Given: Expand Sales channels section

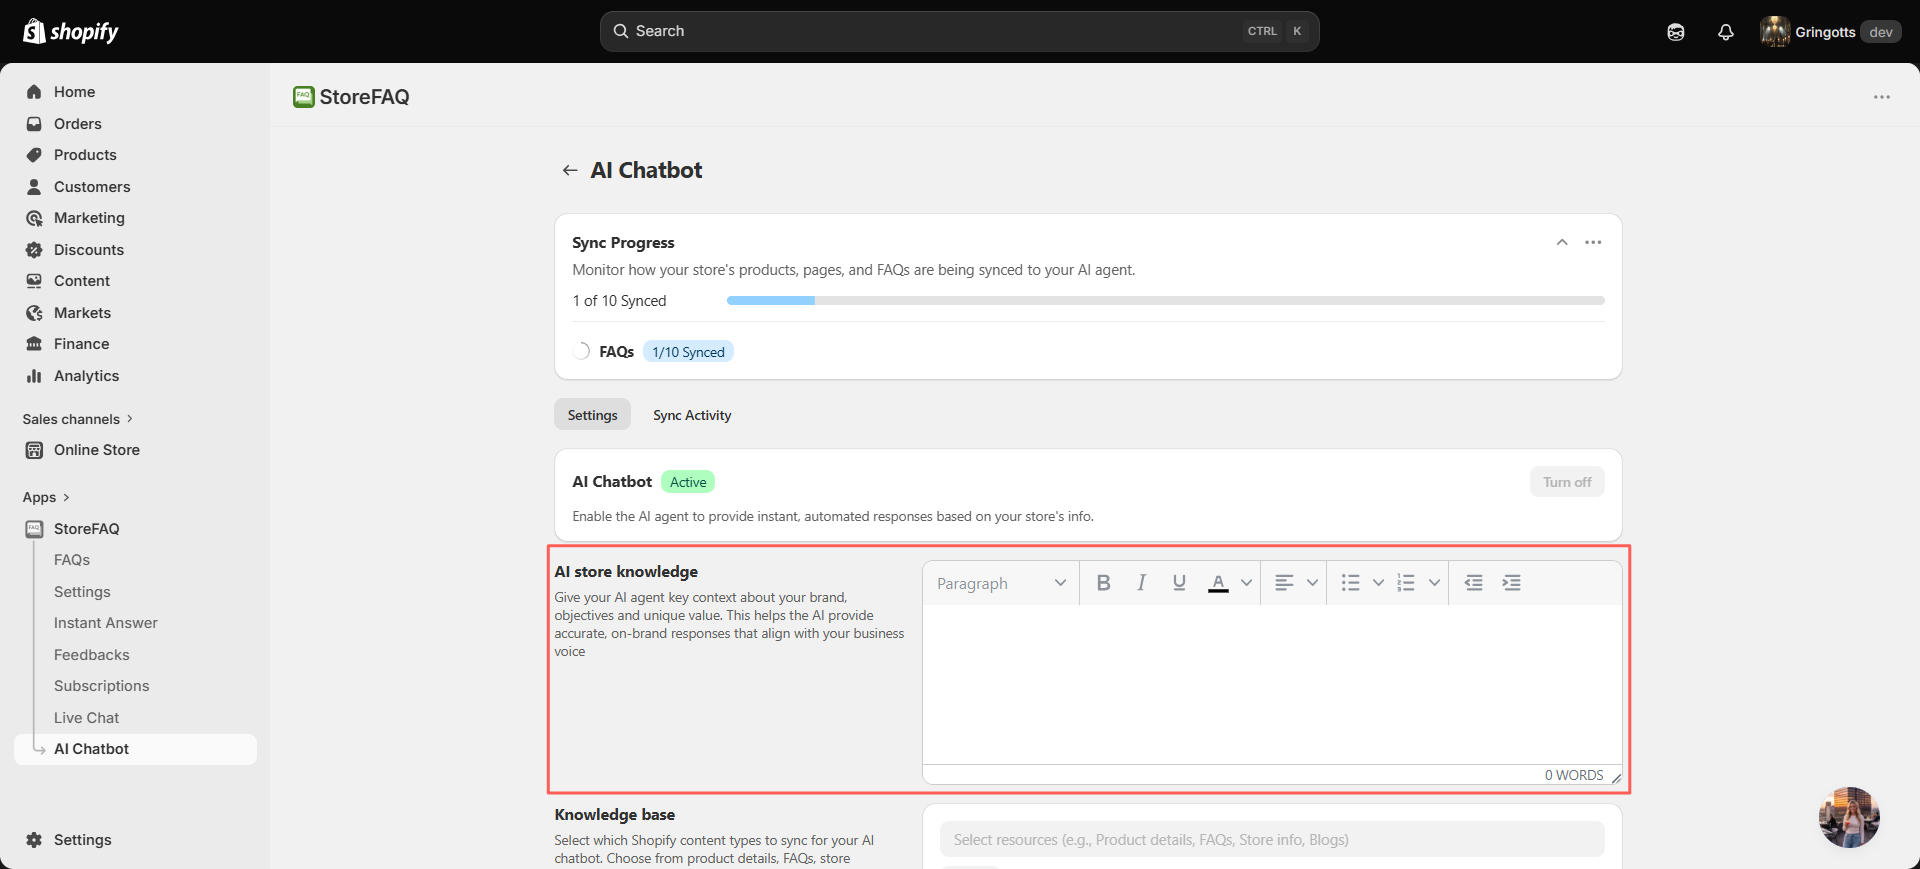Looking at the screenshot, I should click(x=78, y=419).
